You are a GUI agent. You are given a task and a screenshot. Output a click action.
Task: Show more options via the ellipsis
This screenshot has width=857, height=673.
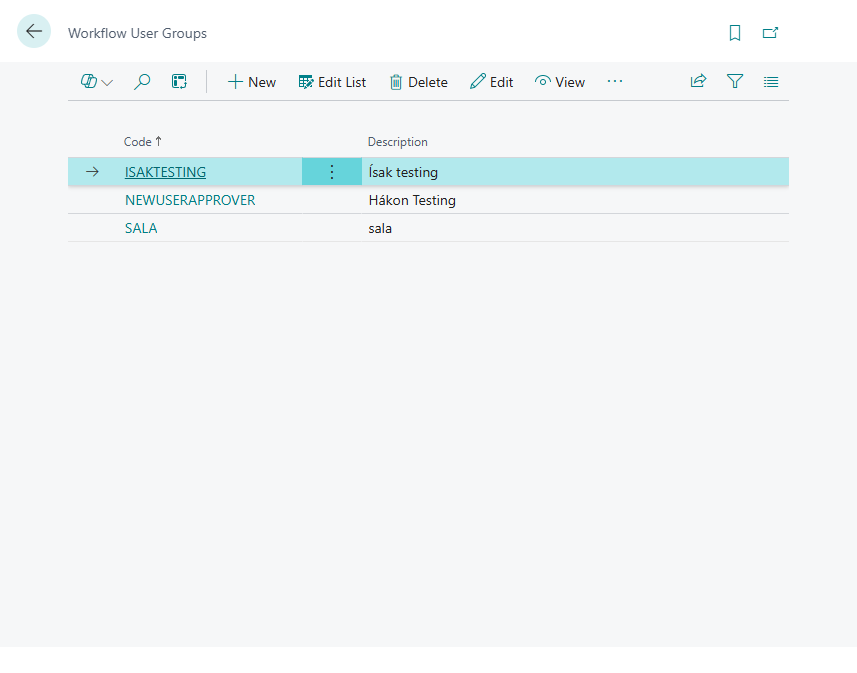[x=615, y=81]
